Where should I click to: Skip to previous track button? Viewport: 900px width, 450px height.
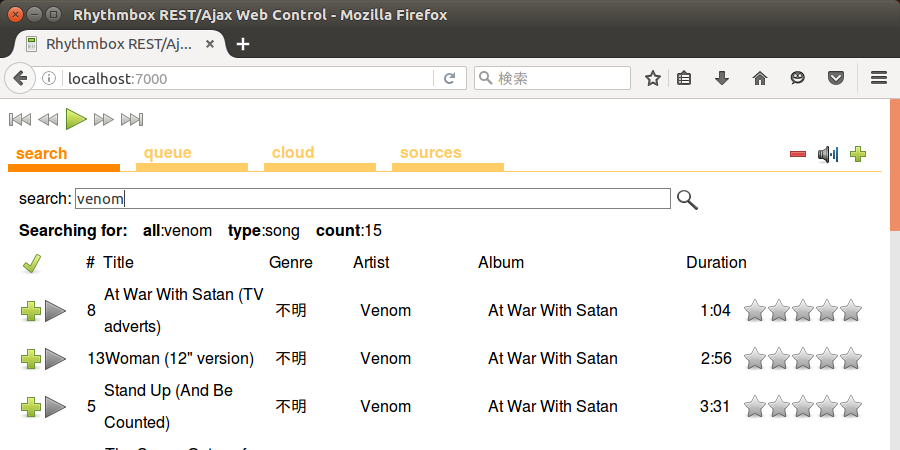20,119
